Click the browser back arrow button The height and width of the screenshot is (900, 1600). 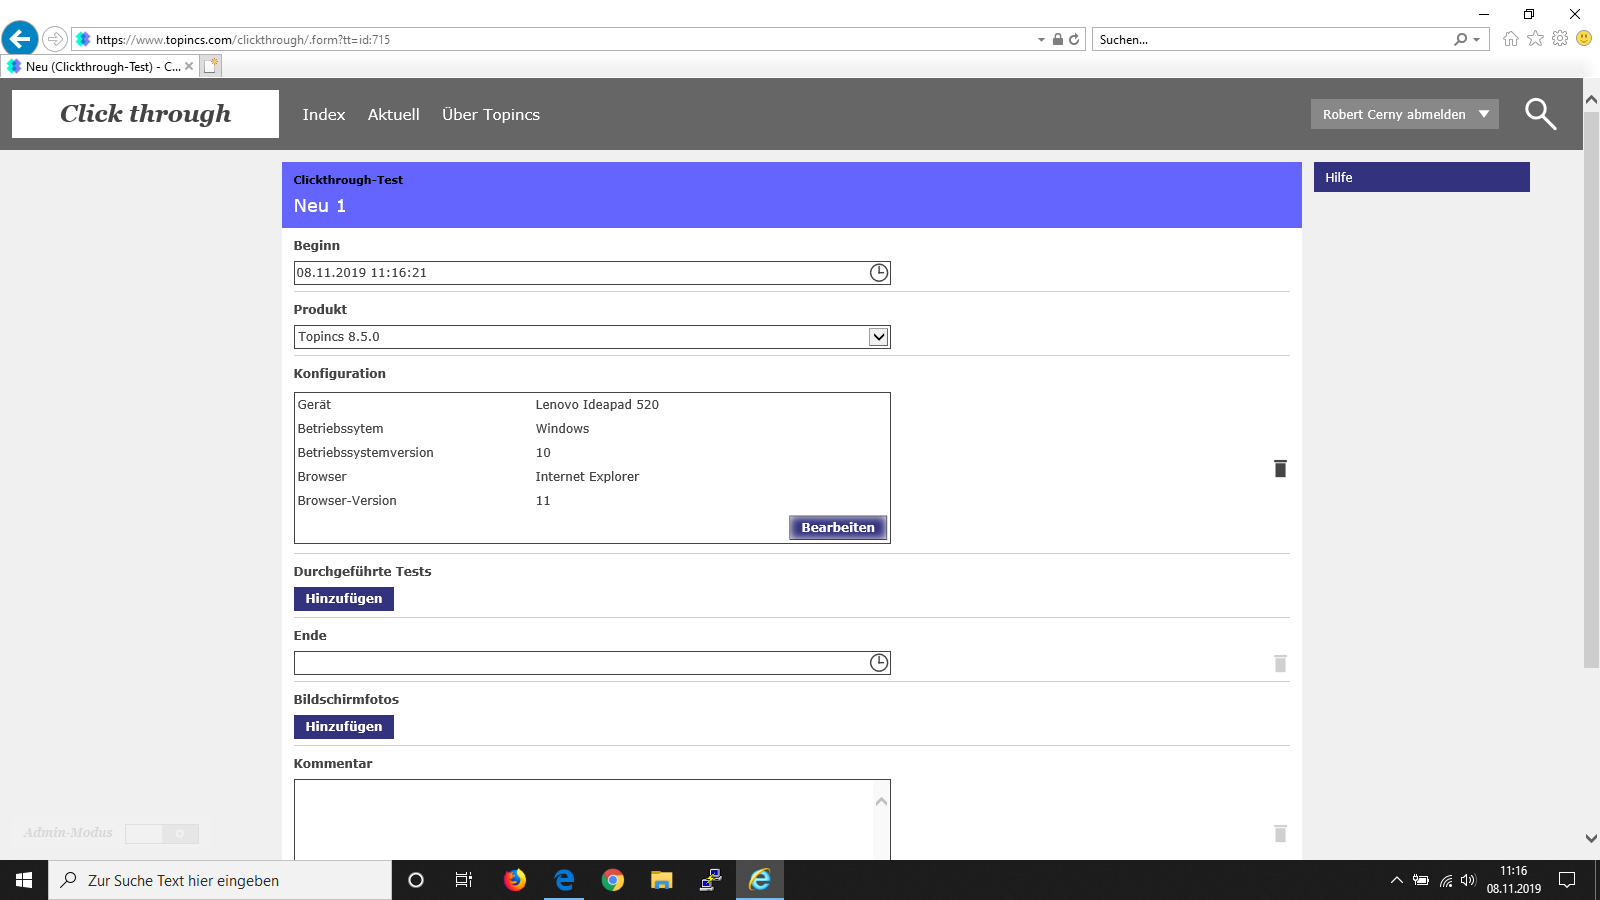20,39
